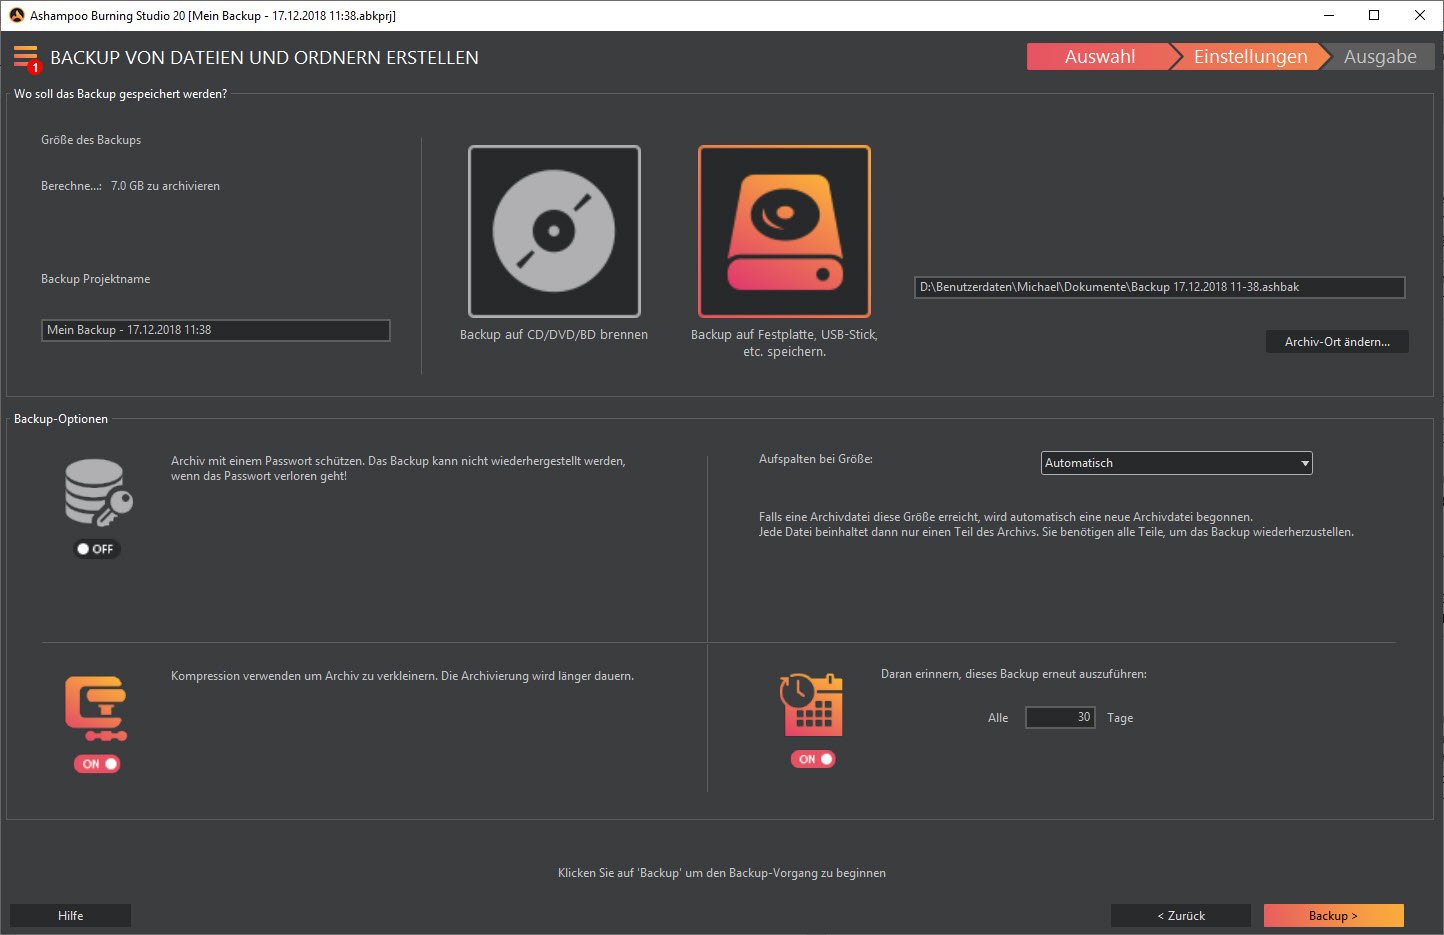
Task: Select the CD/DVD/BD disc burn icon
Action: [x=554, y=231]
